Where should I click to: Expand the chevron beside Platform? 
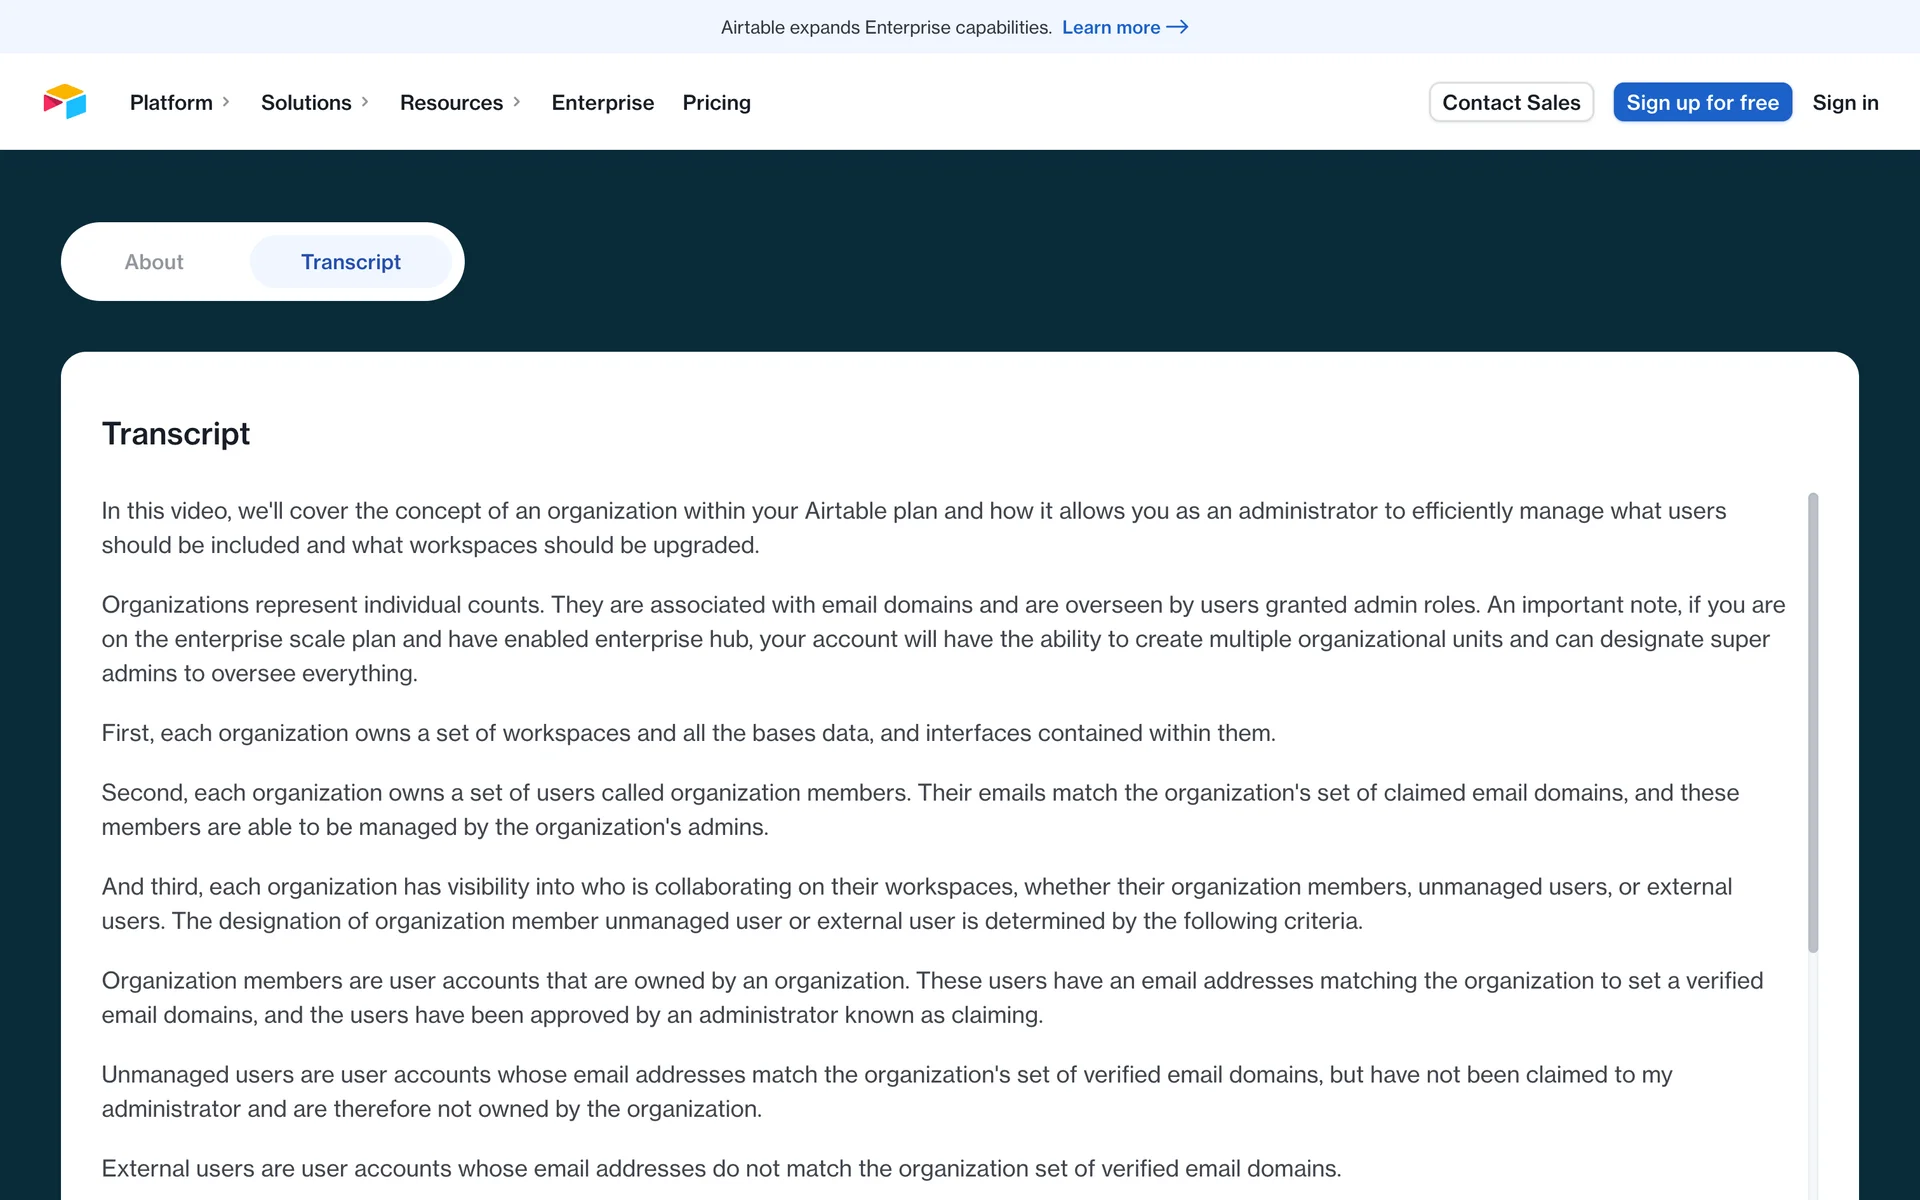click(x=226, y=102)
